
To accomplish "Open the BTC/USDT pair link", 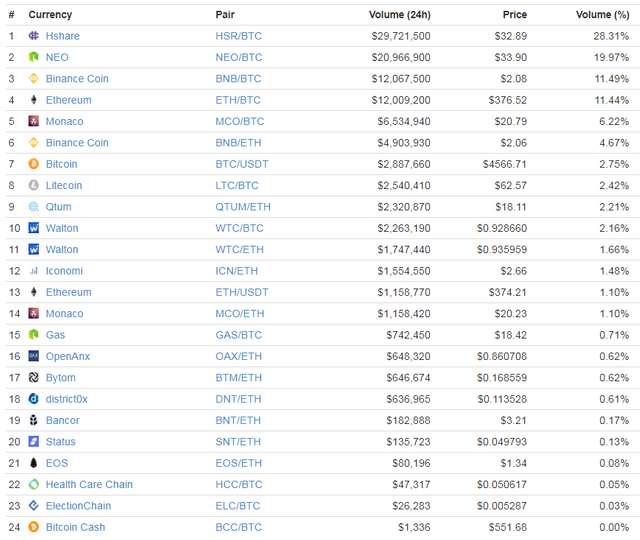I will (x=242, y=164).
